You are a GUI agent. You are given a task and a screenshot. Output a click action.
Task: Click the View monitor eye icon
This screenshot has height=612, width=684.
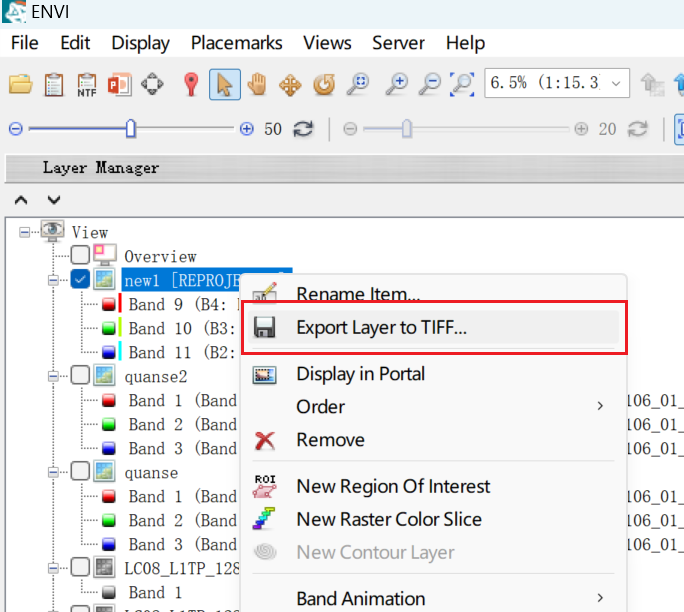[52, 230]
